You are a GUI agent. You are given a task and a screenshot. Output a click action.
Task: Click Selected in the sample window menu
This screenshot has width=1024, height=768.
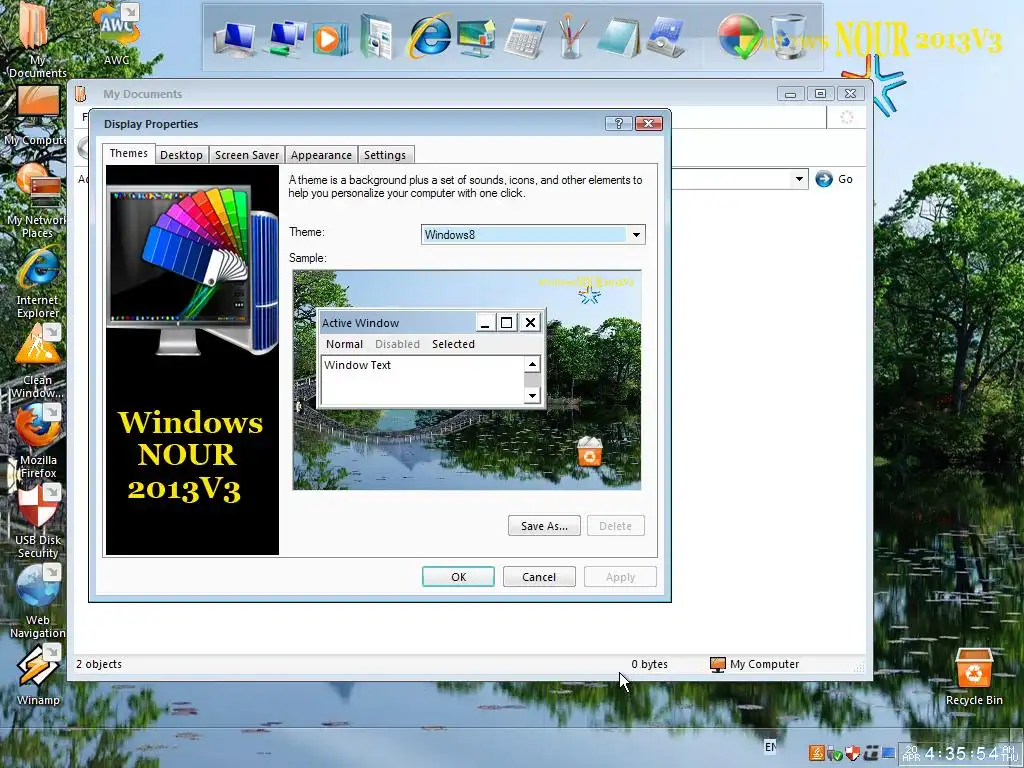pyautogui.click(x=453, y=344)
